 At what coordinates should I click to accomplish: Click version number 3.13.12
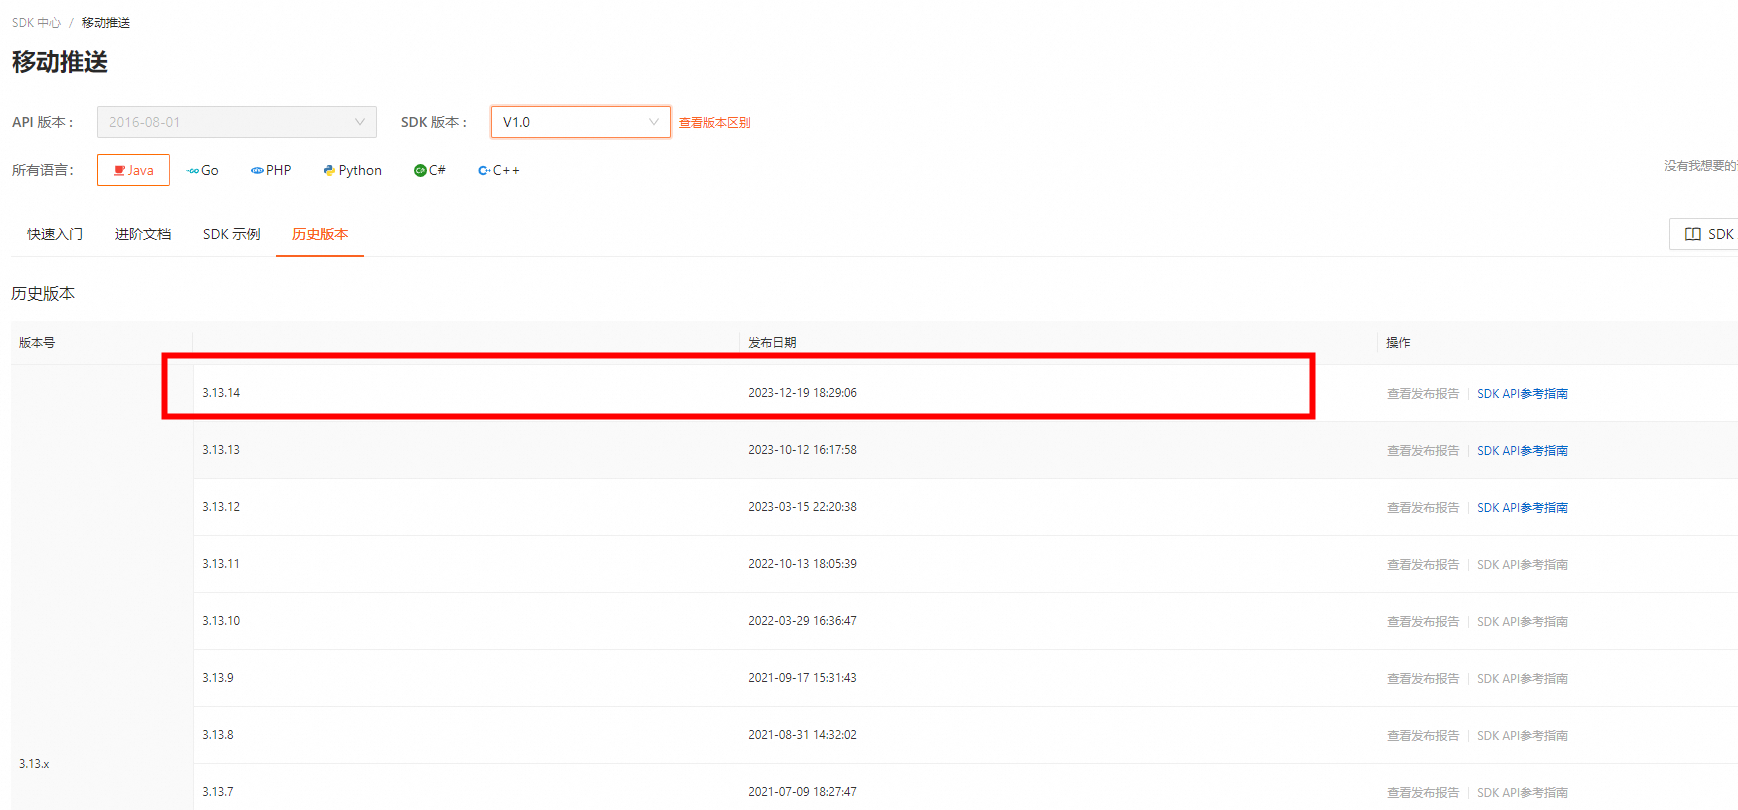[221, 507]
